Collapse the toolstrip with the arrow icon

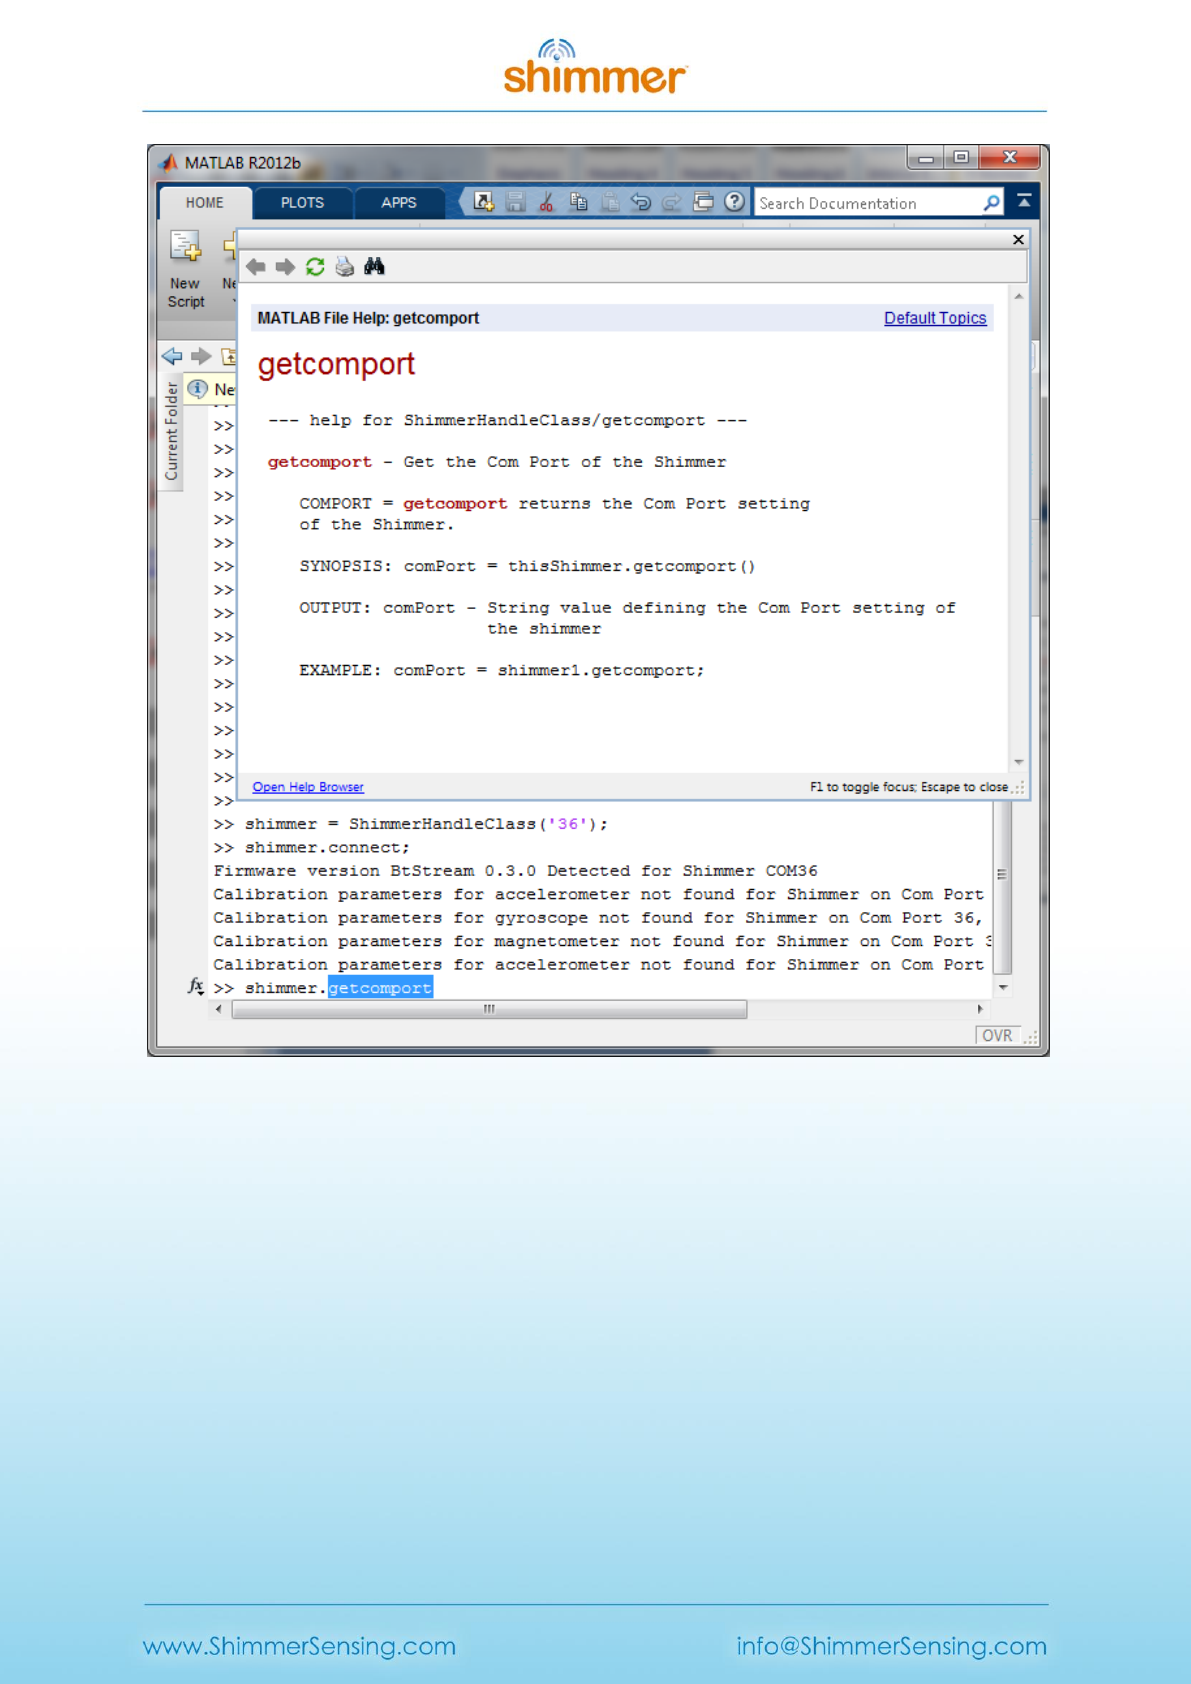point(1024,201)
